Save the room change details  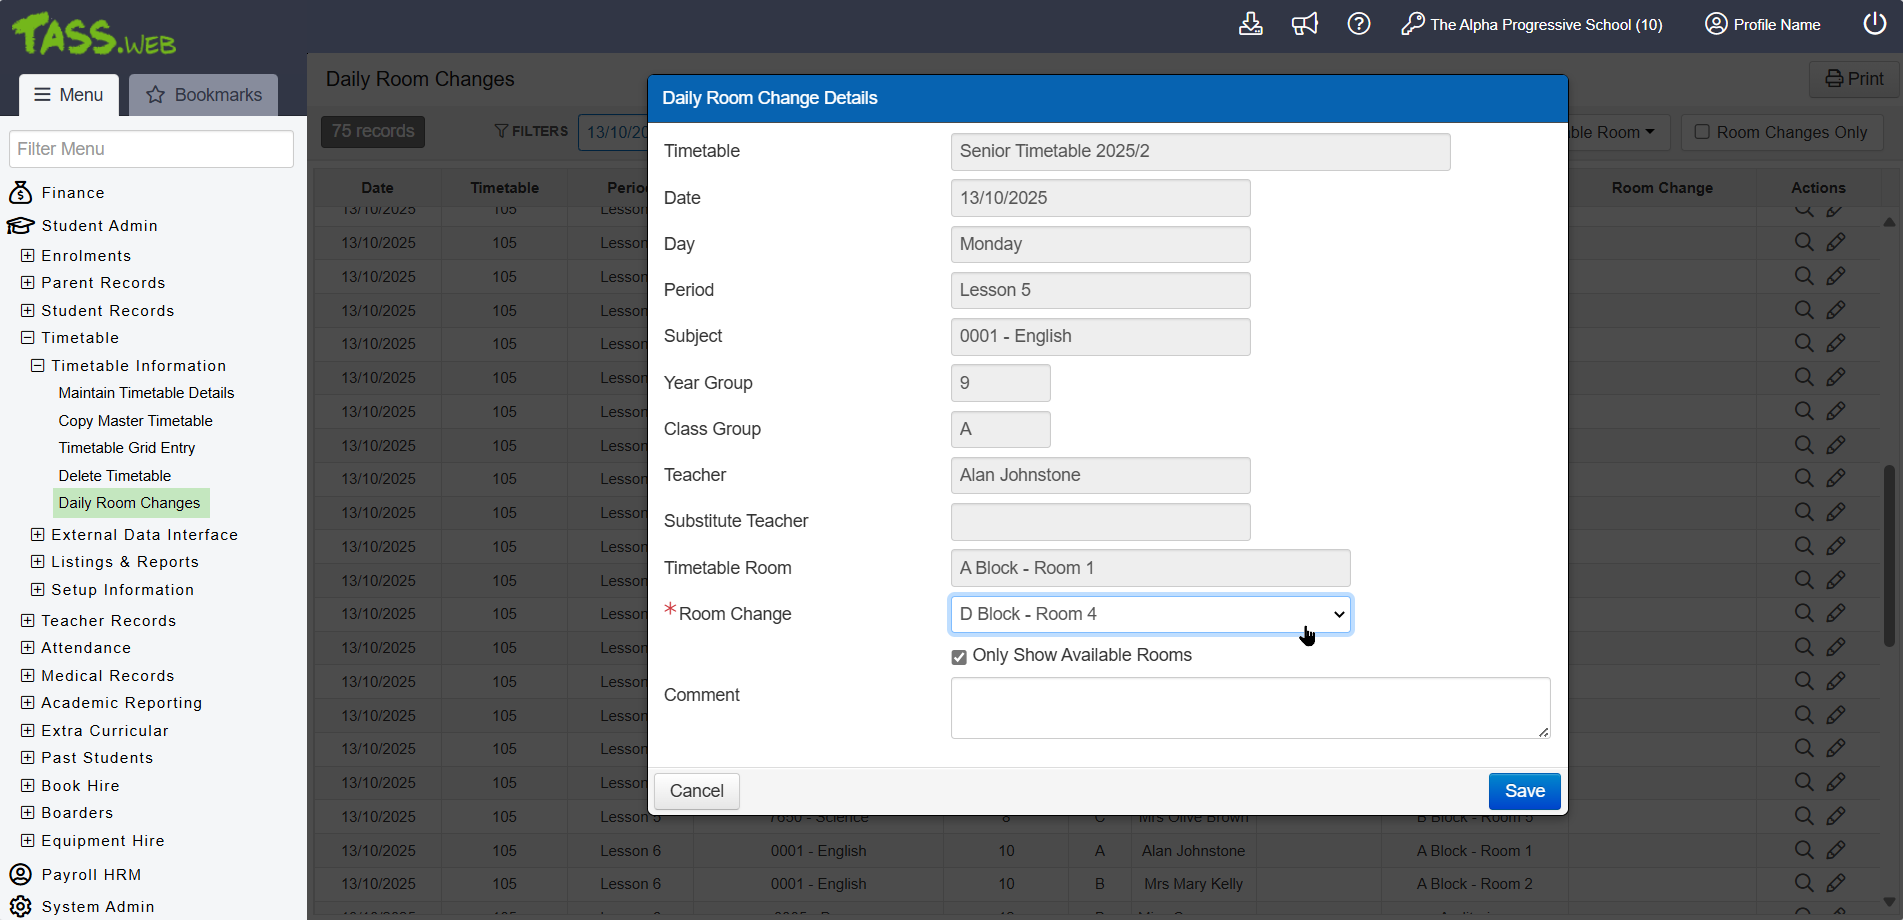click(x=1524, y=791)
